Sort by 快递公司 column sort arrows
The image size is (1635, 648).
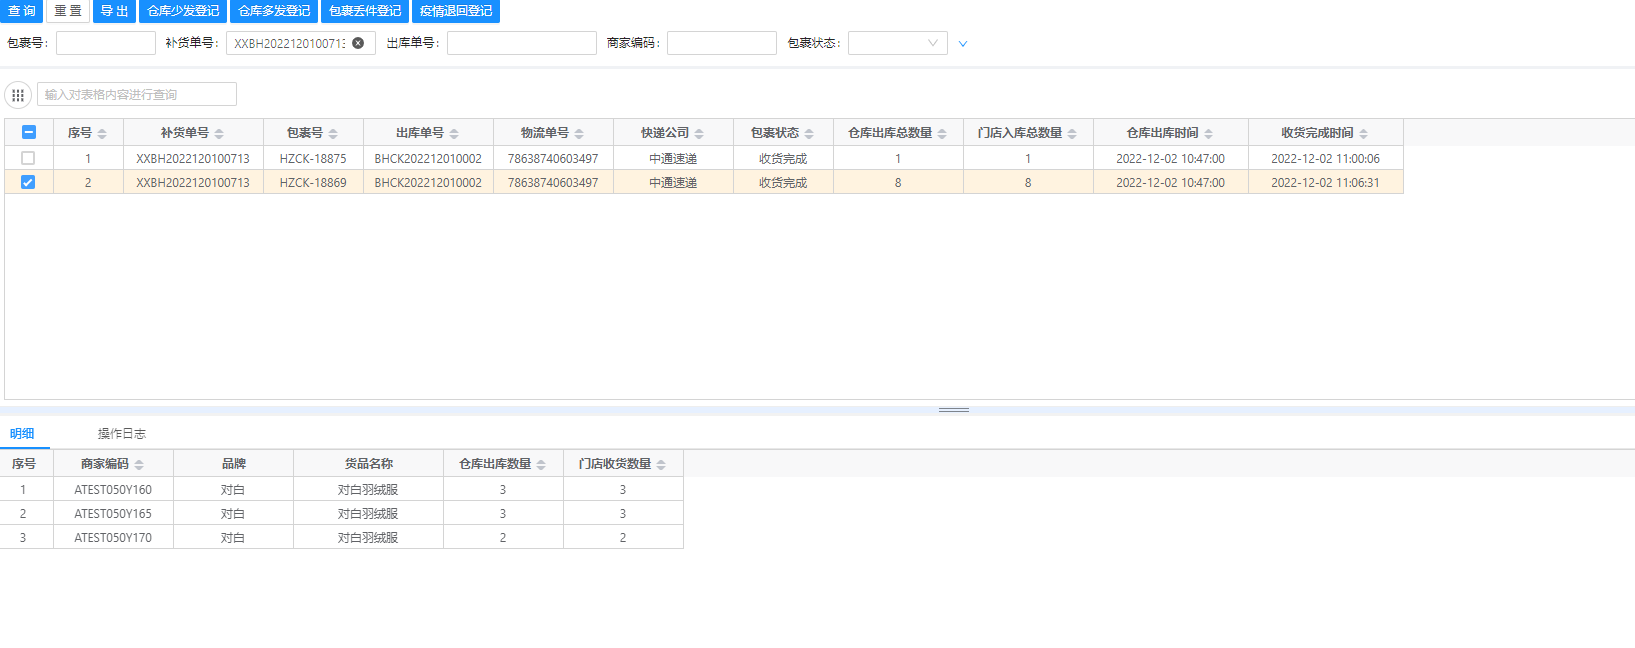pyautogui.click(x=699, y=134)
